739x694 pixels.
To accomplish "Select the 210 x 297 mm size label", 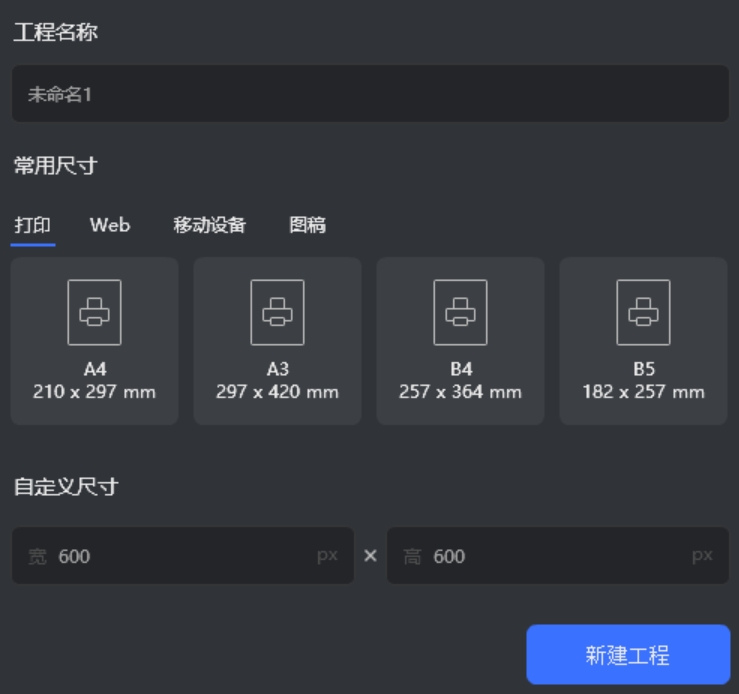I will coord(94,392).
